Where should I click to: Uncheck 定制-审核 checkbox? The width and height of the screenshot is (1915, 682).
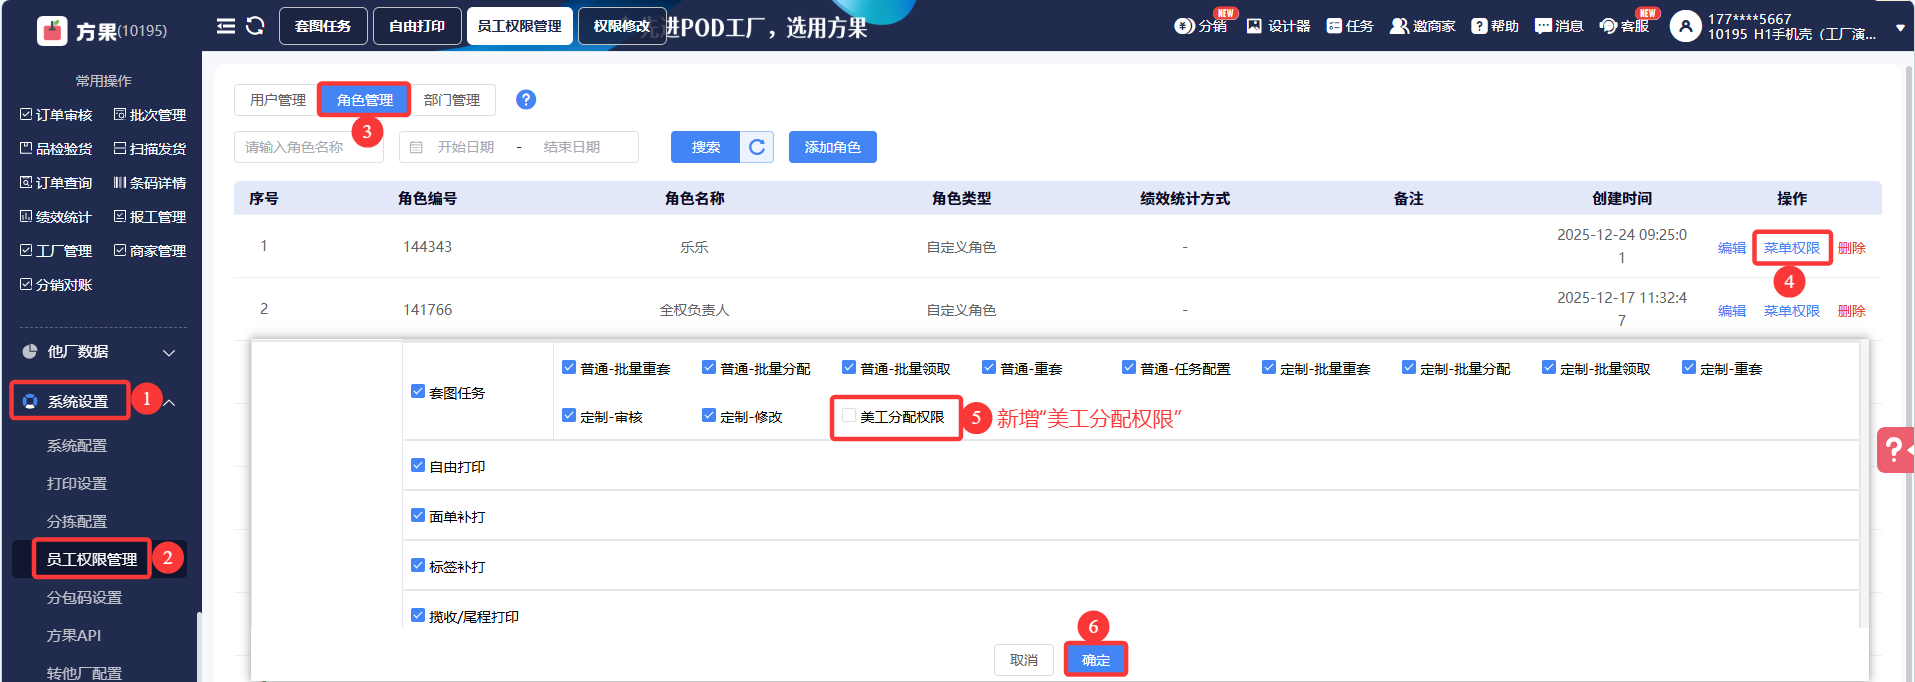[x=569, y=416]
